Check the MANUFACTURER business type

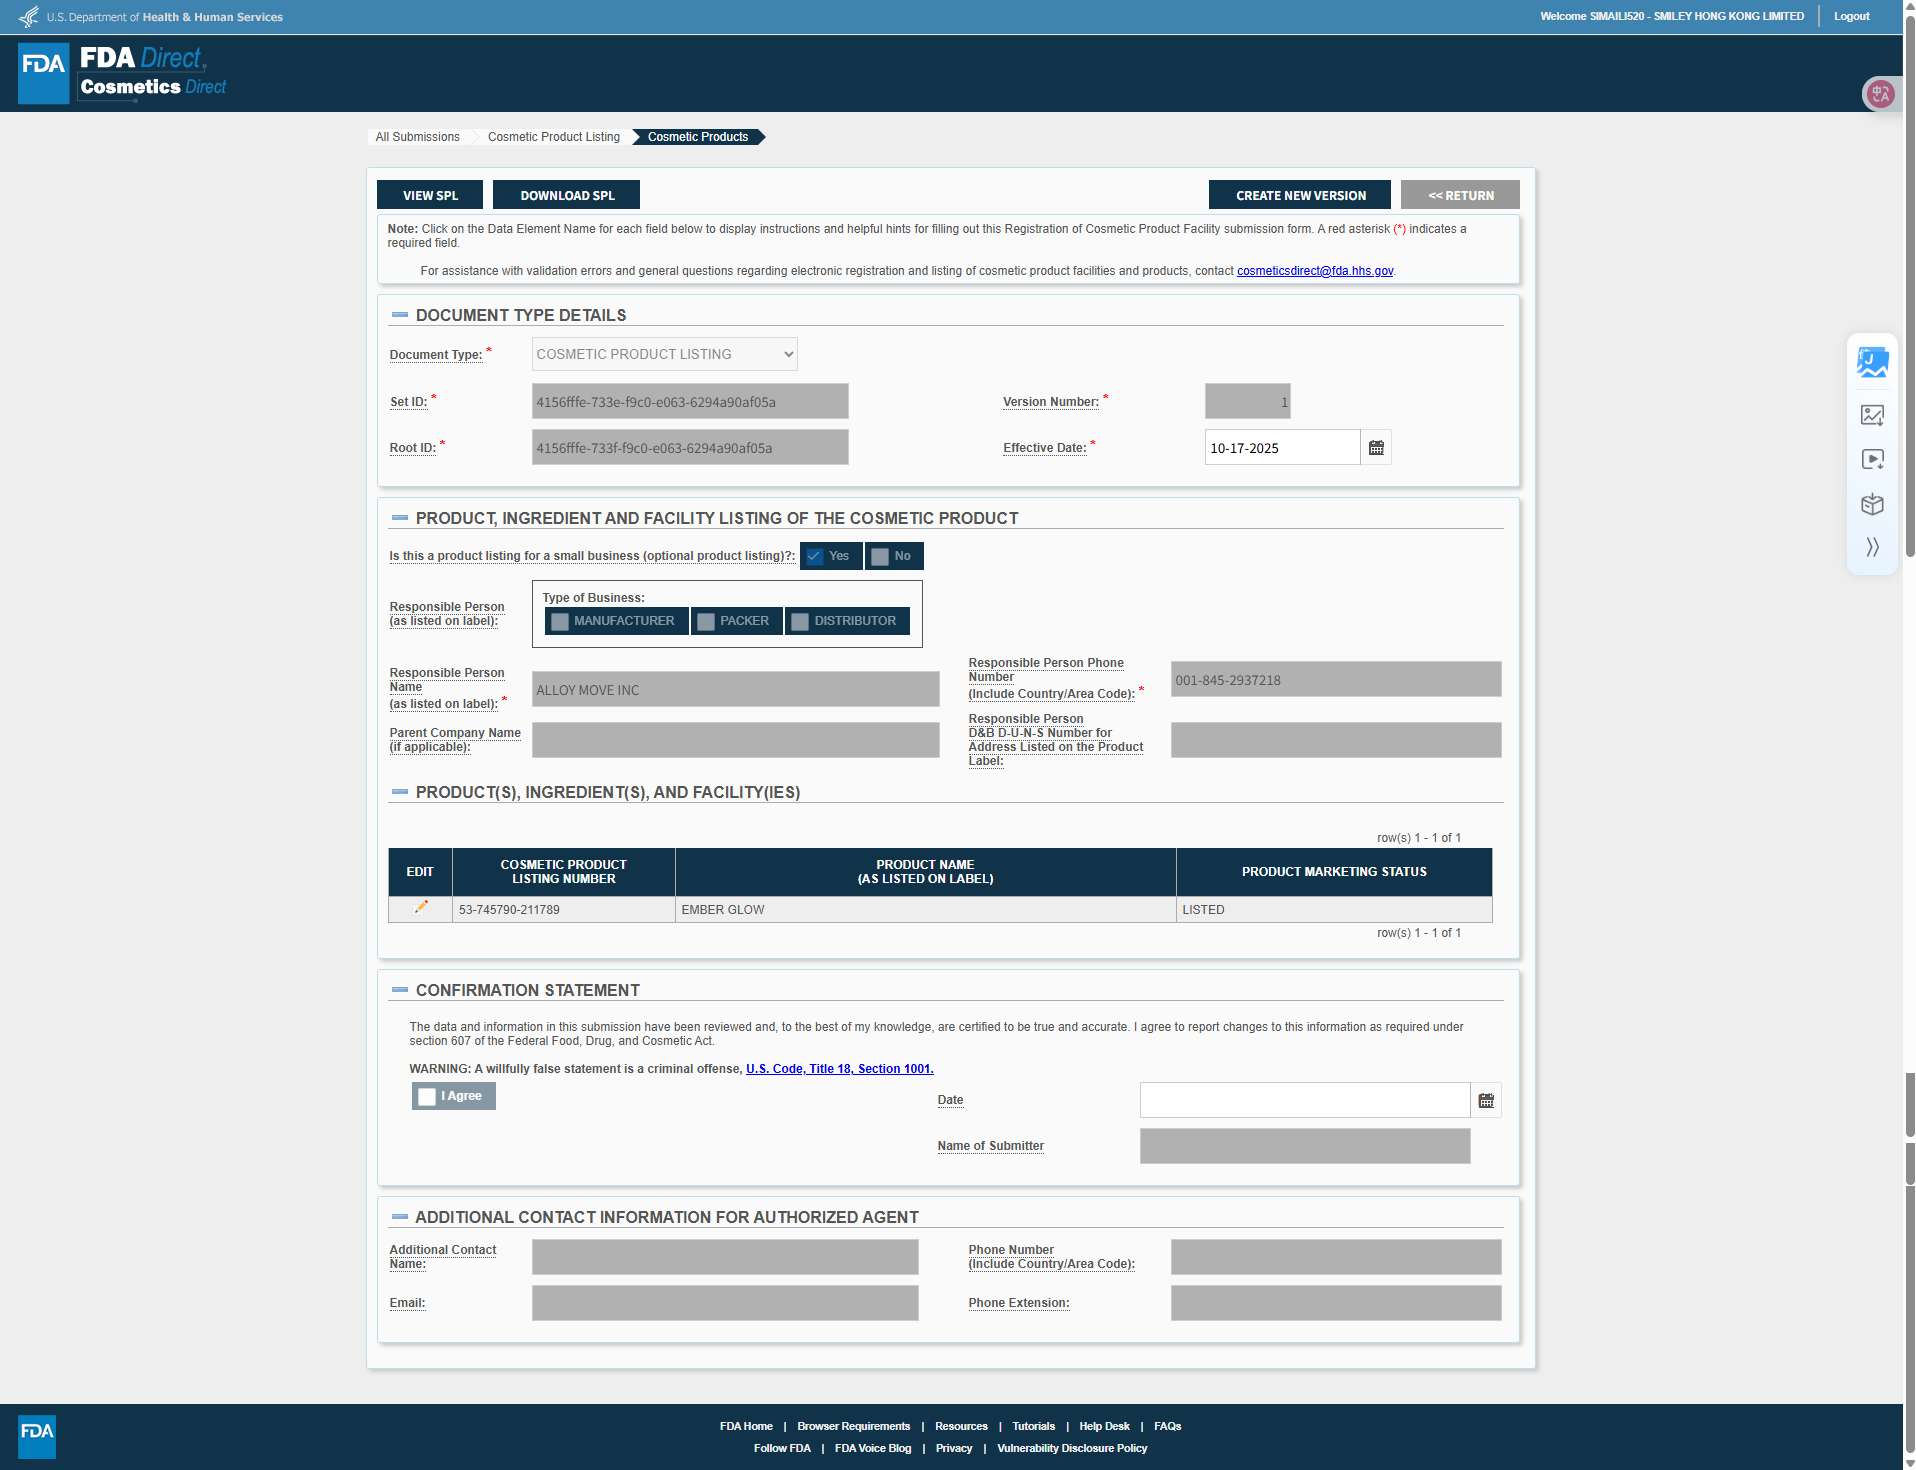(560, 622)
